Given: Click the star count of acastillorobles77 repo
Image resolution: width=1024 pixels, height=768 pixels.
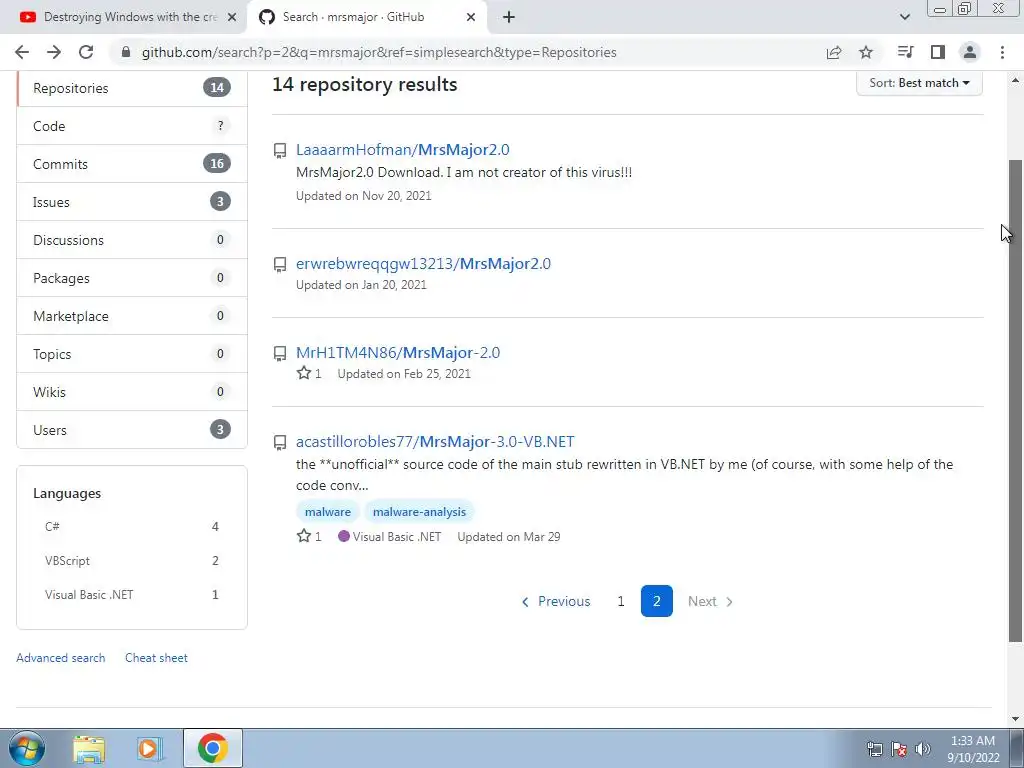Looking at the screenshot, I should coord(309,537).
